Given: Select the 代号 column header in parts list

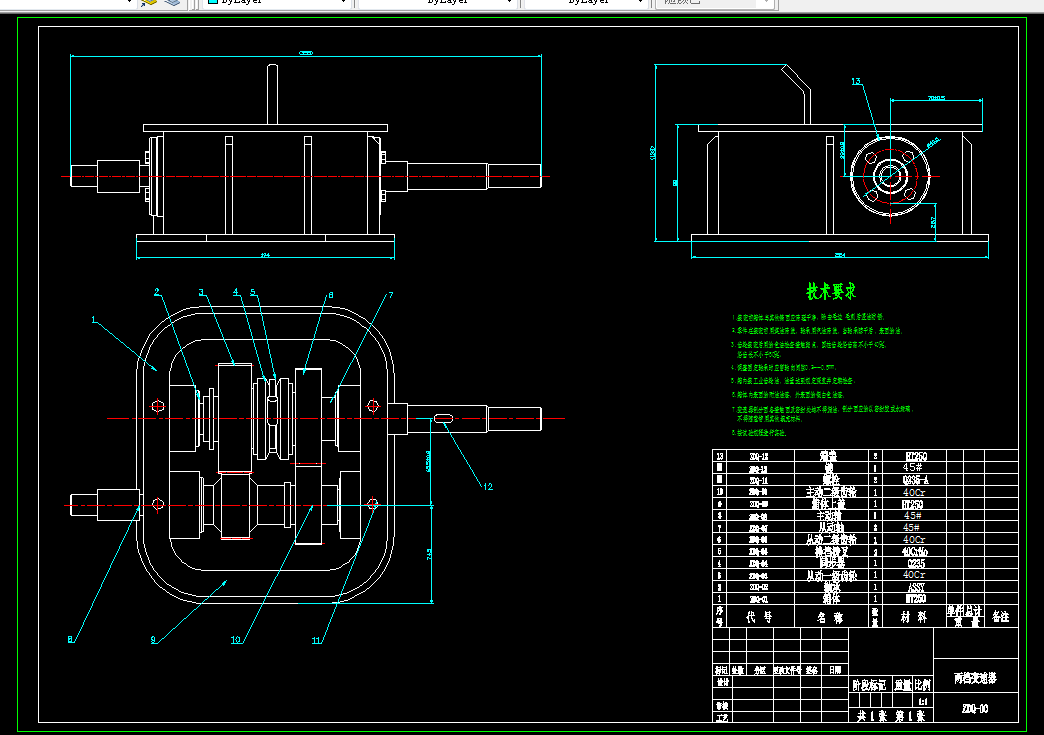Looking at the screenshot, I should [759, 617].
